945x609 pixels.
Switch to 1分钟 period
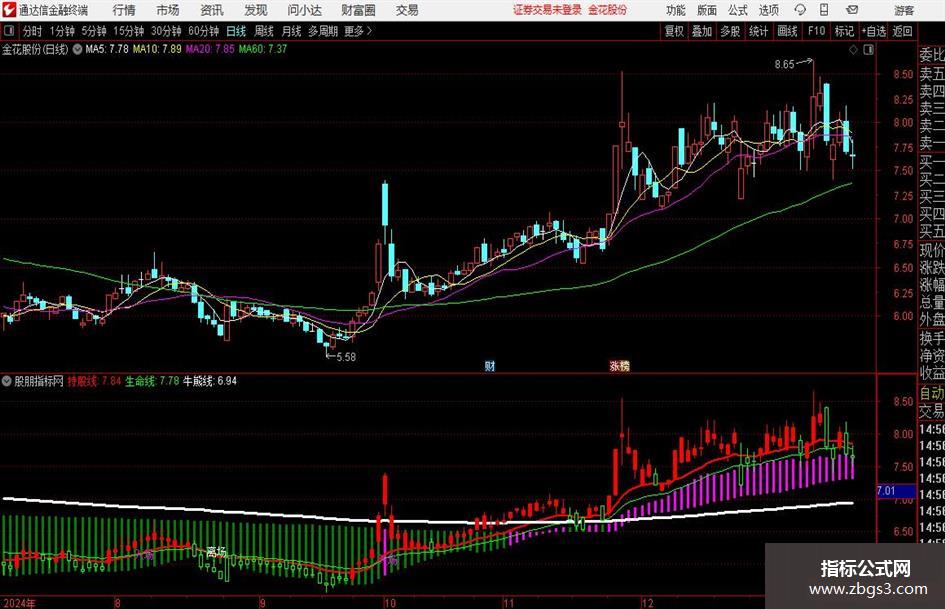point(61,31)
